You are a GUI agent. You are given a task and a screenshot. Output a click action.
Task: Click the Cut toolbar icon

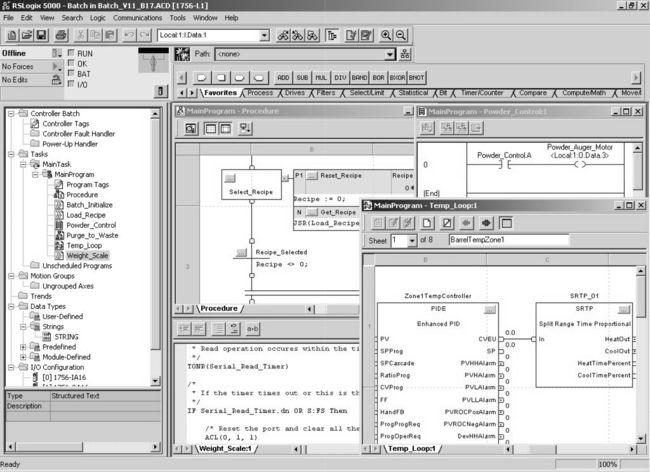point(80,35)
